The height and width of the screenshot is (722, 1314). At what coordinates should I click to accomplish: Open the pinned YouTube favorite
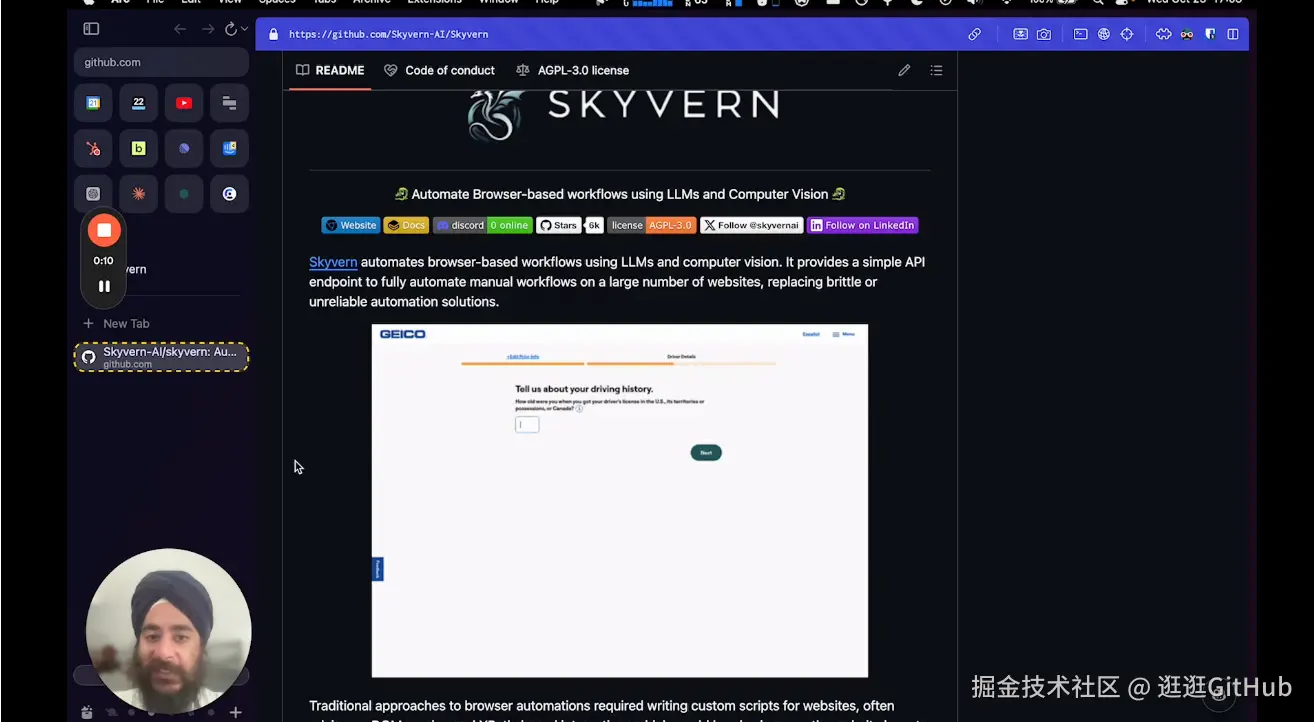click(x=184, y=103)
